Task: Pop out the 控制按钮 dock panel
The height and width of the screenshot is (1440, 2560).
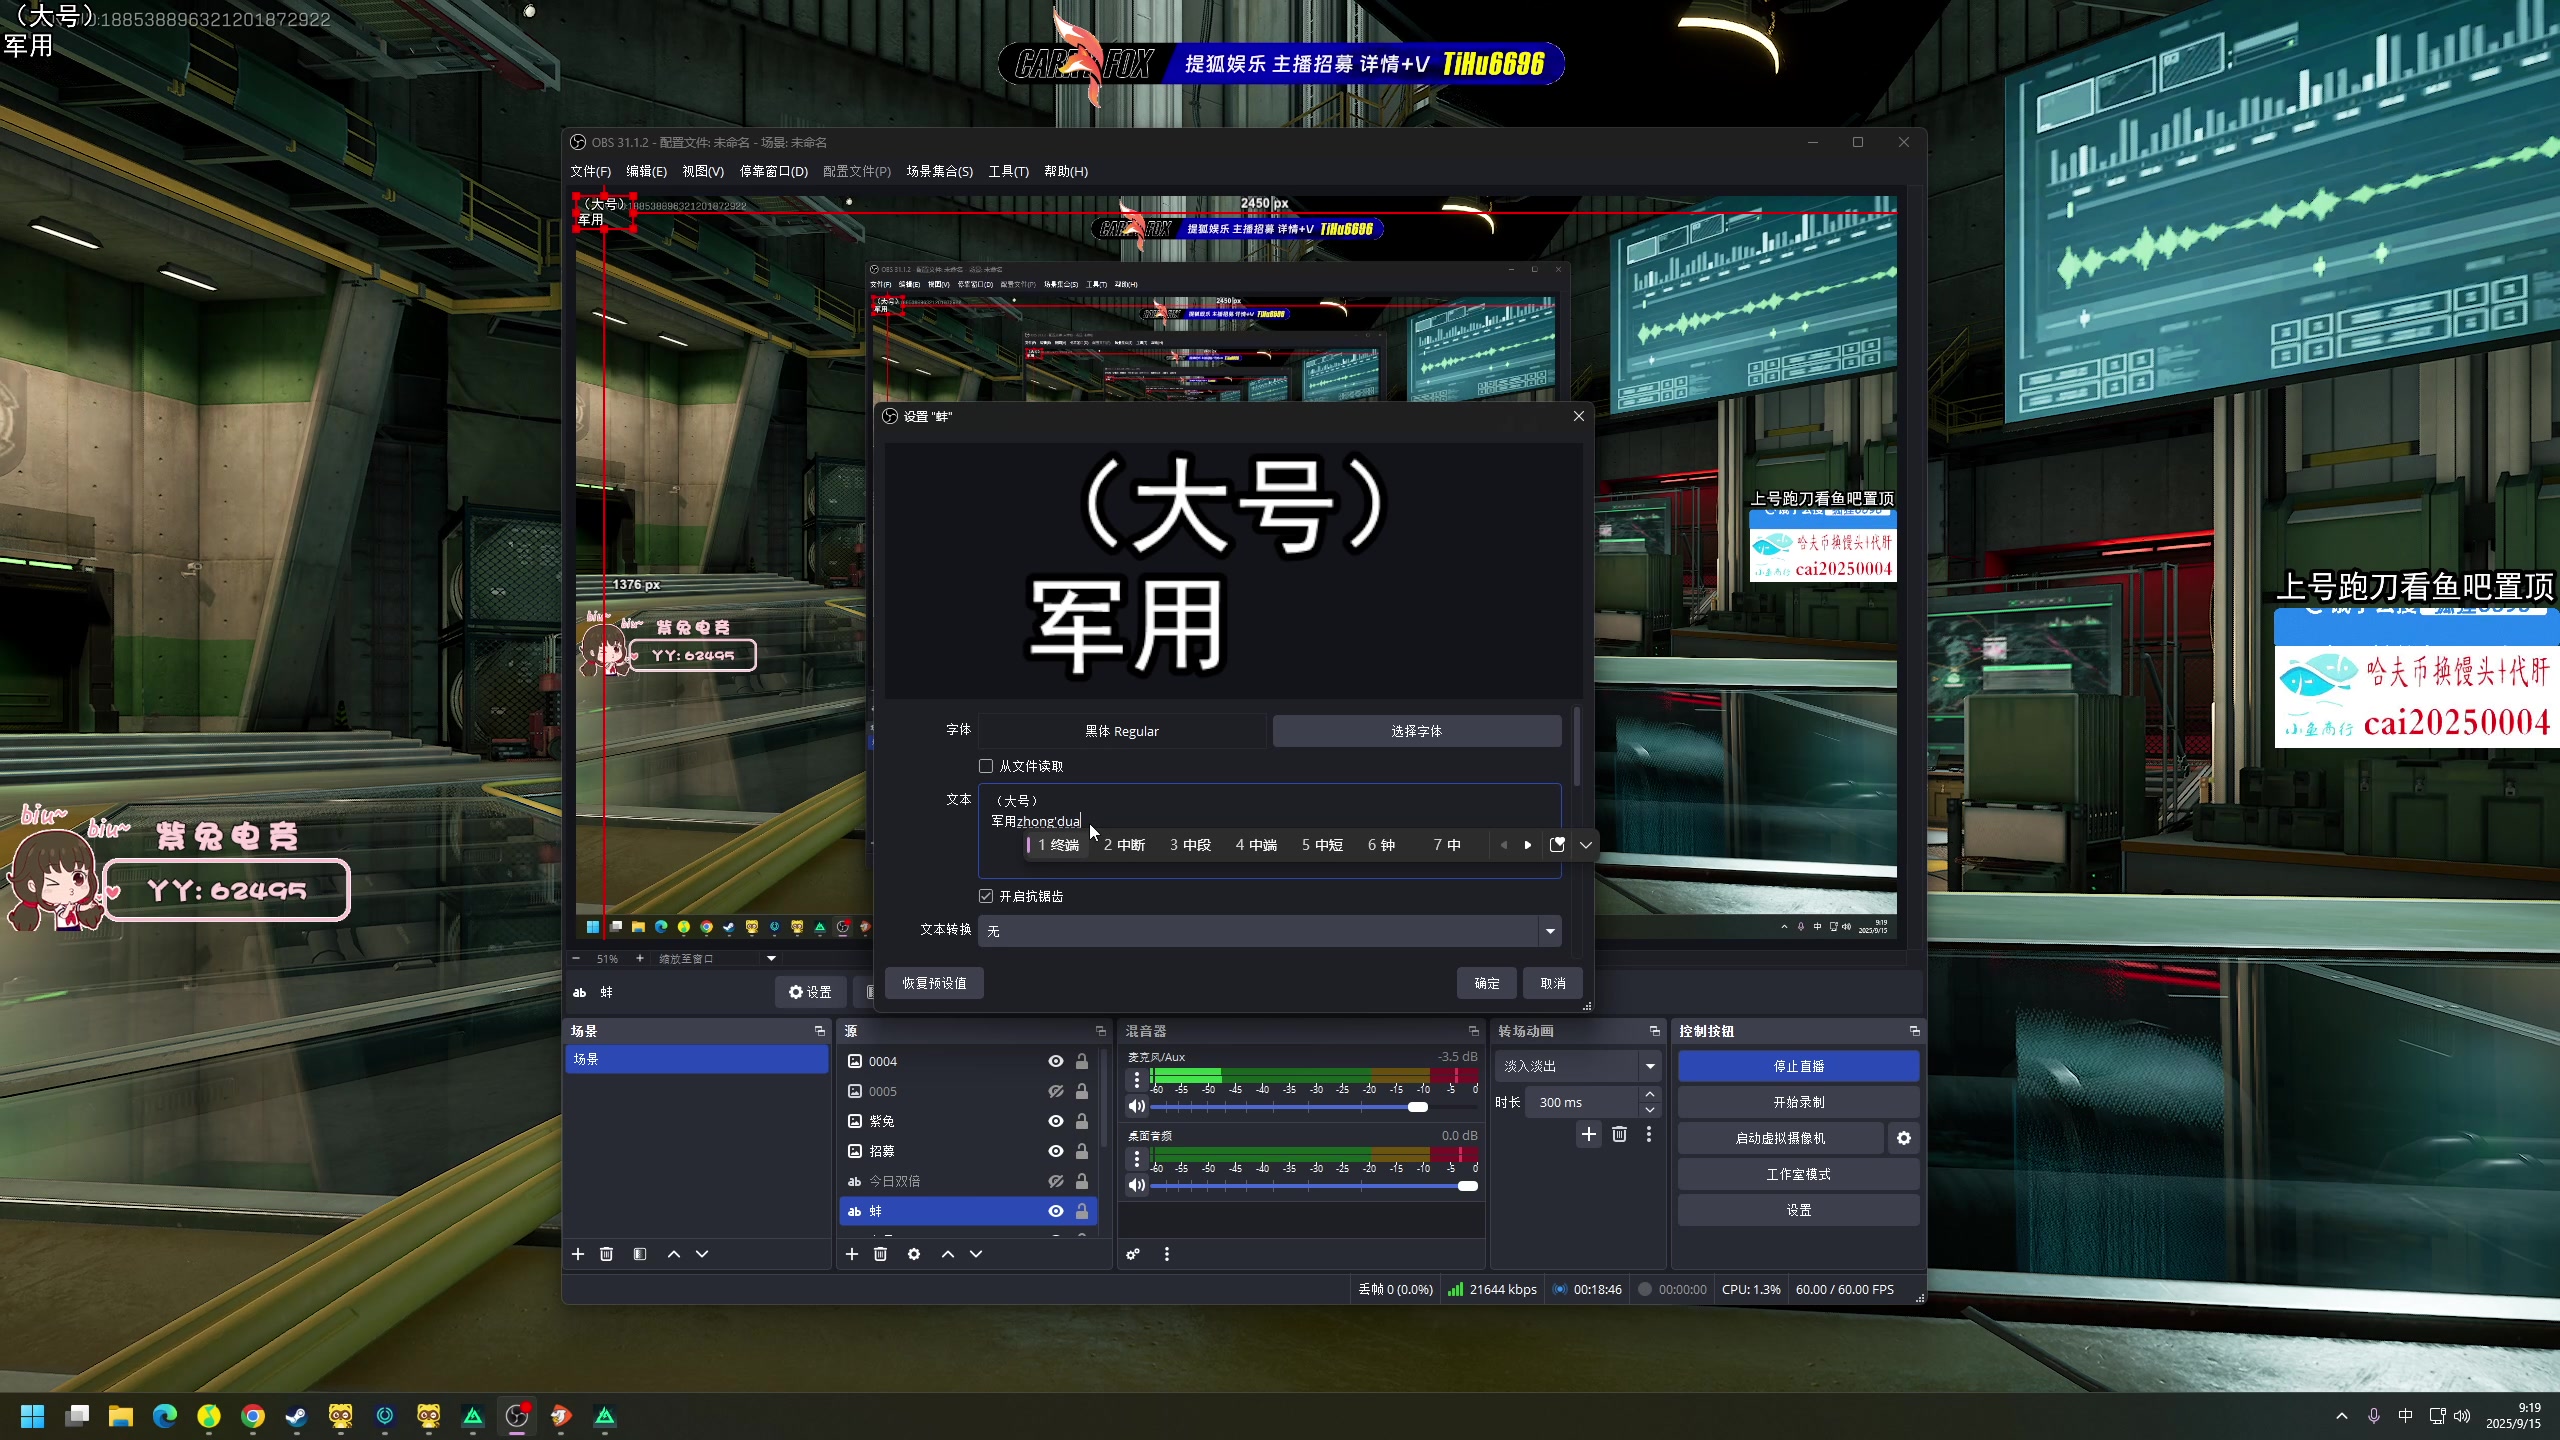Action: (1914, 1031)
